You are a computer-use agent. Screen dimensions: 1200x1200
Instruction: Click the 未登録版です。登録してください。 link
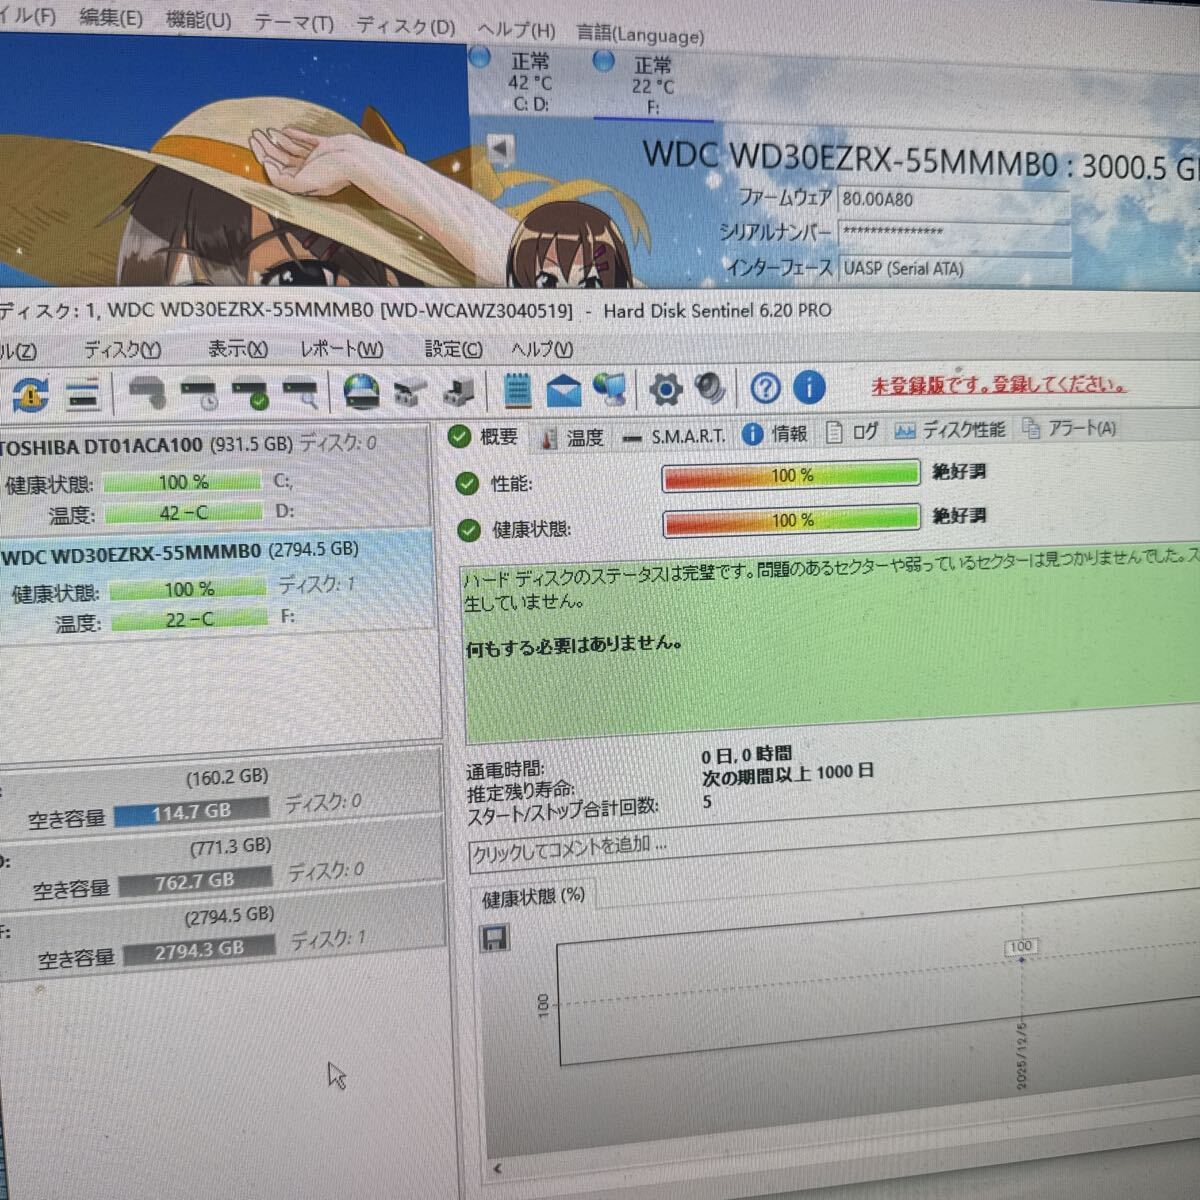coord(999,385)
